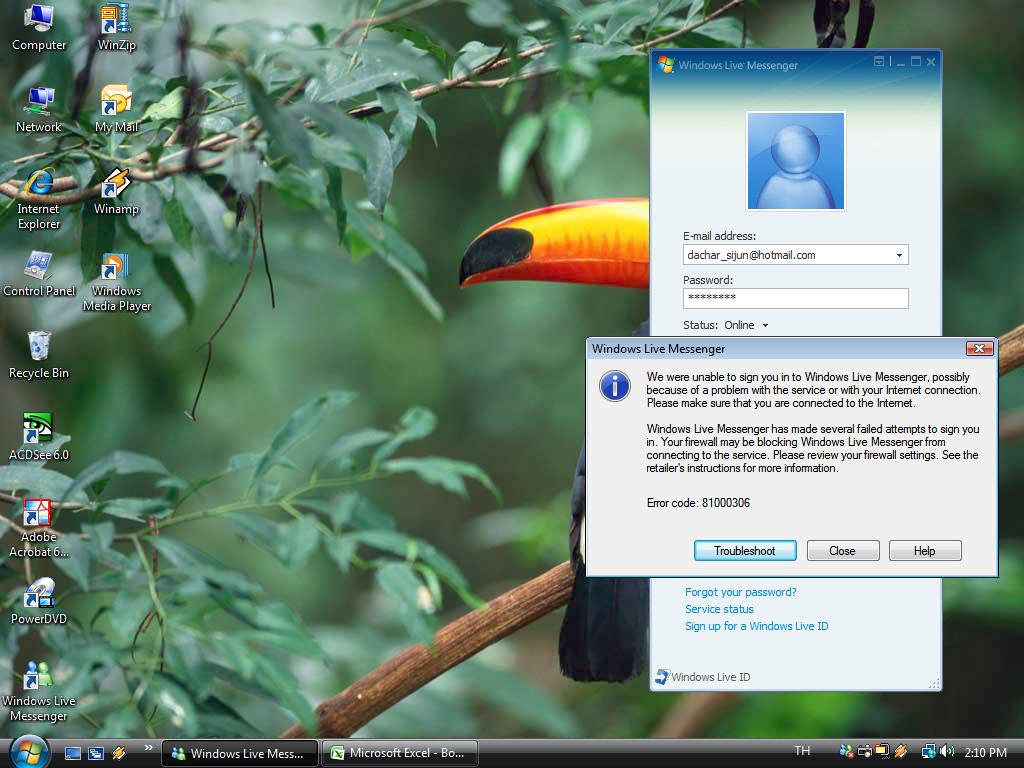Click the Error code: 81000306 text
Image resolution: width=1024 pixels, height=768 pixels.
698,503
